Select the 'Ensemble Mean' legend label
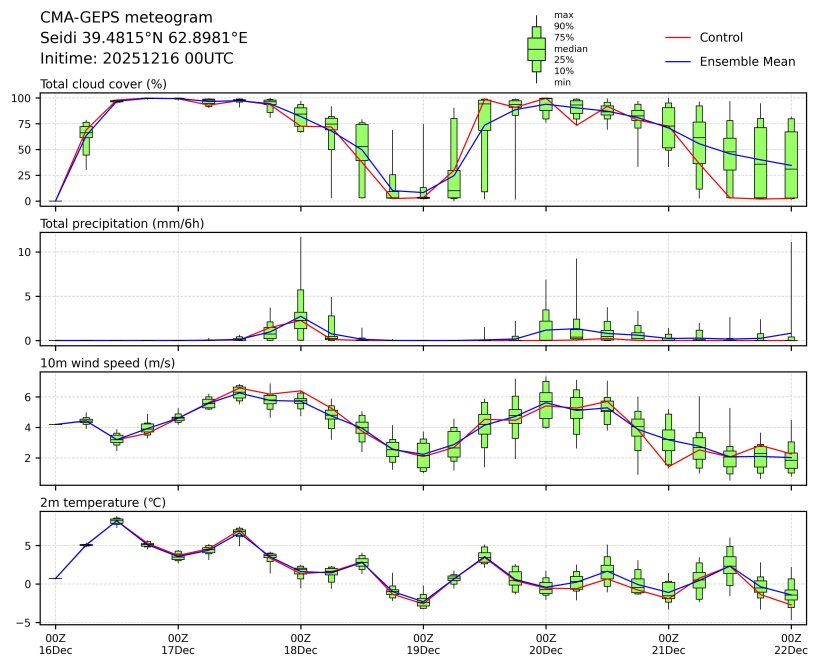819x667 pixels. tap(747, 62)
